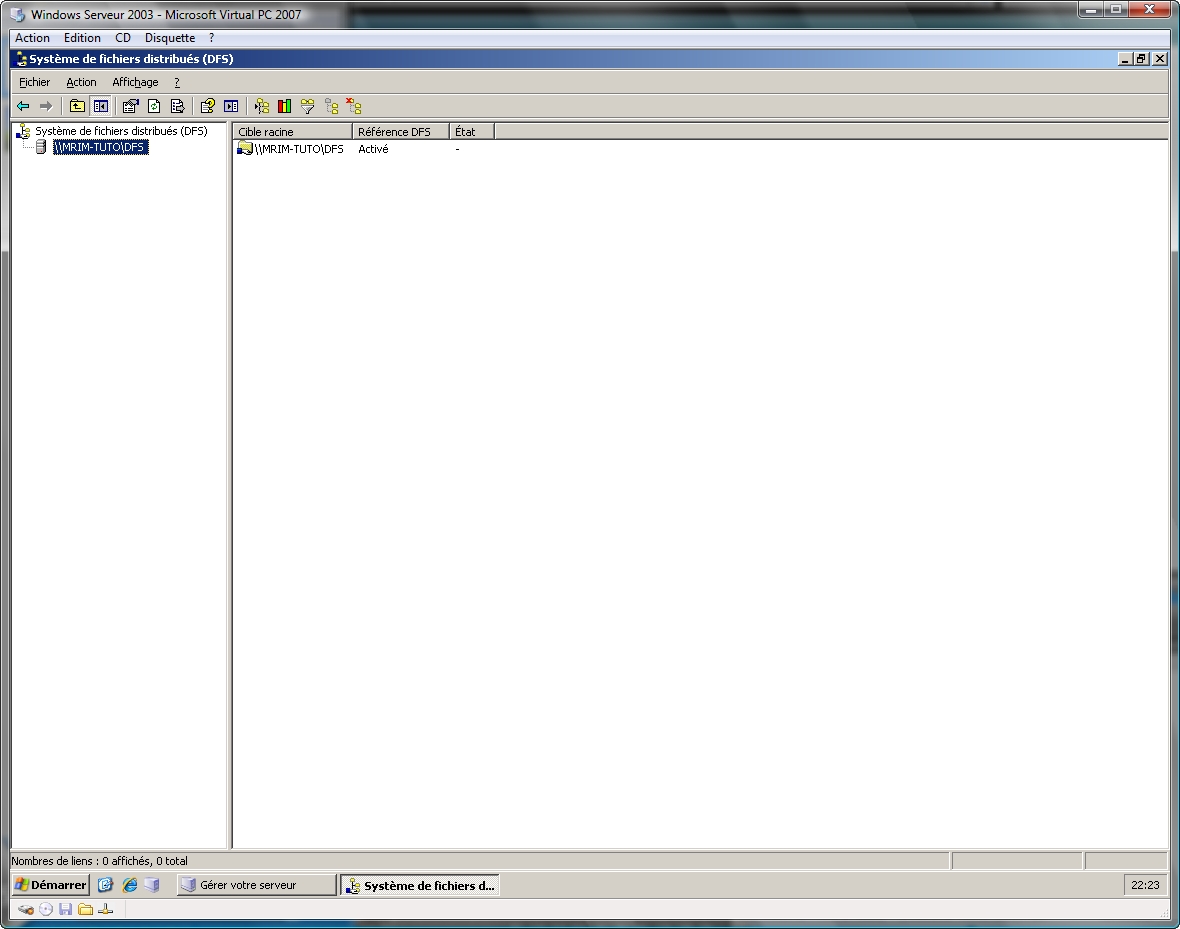Screen dimensions: 1180x929
Task: Click the Virtual PC floppy disk icon
Action: [x=65, y=909]
